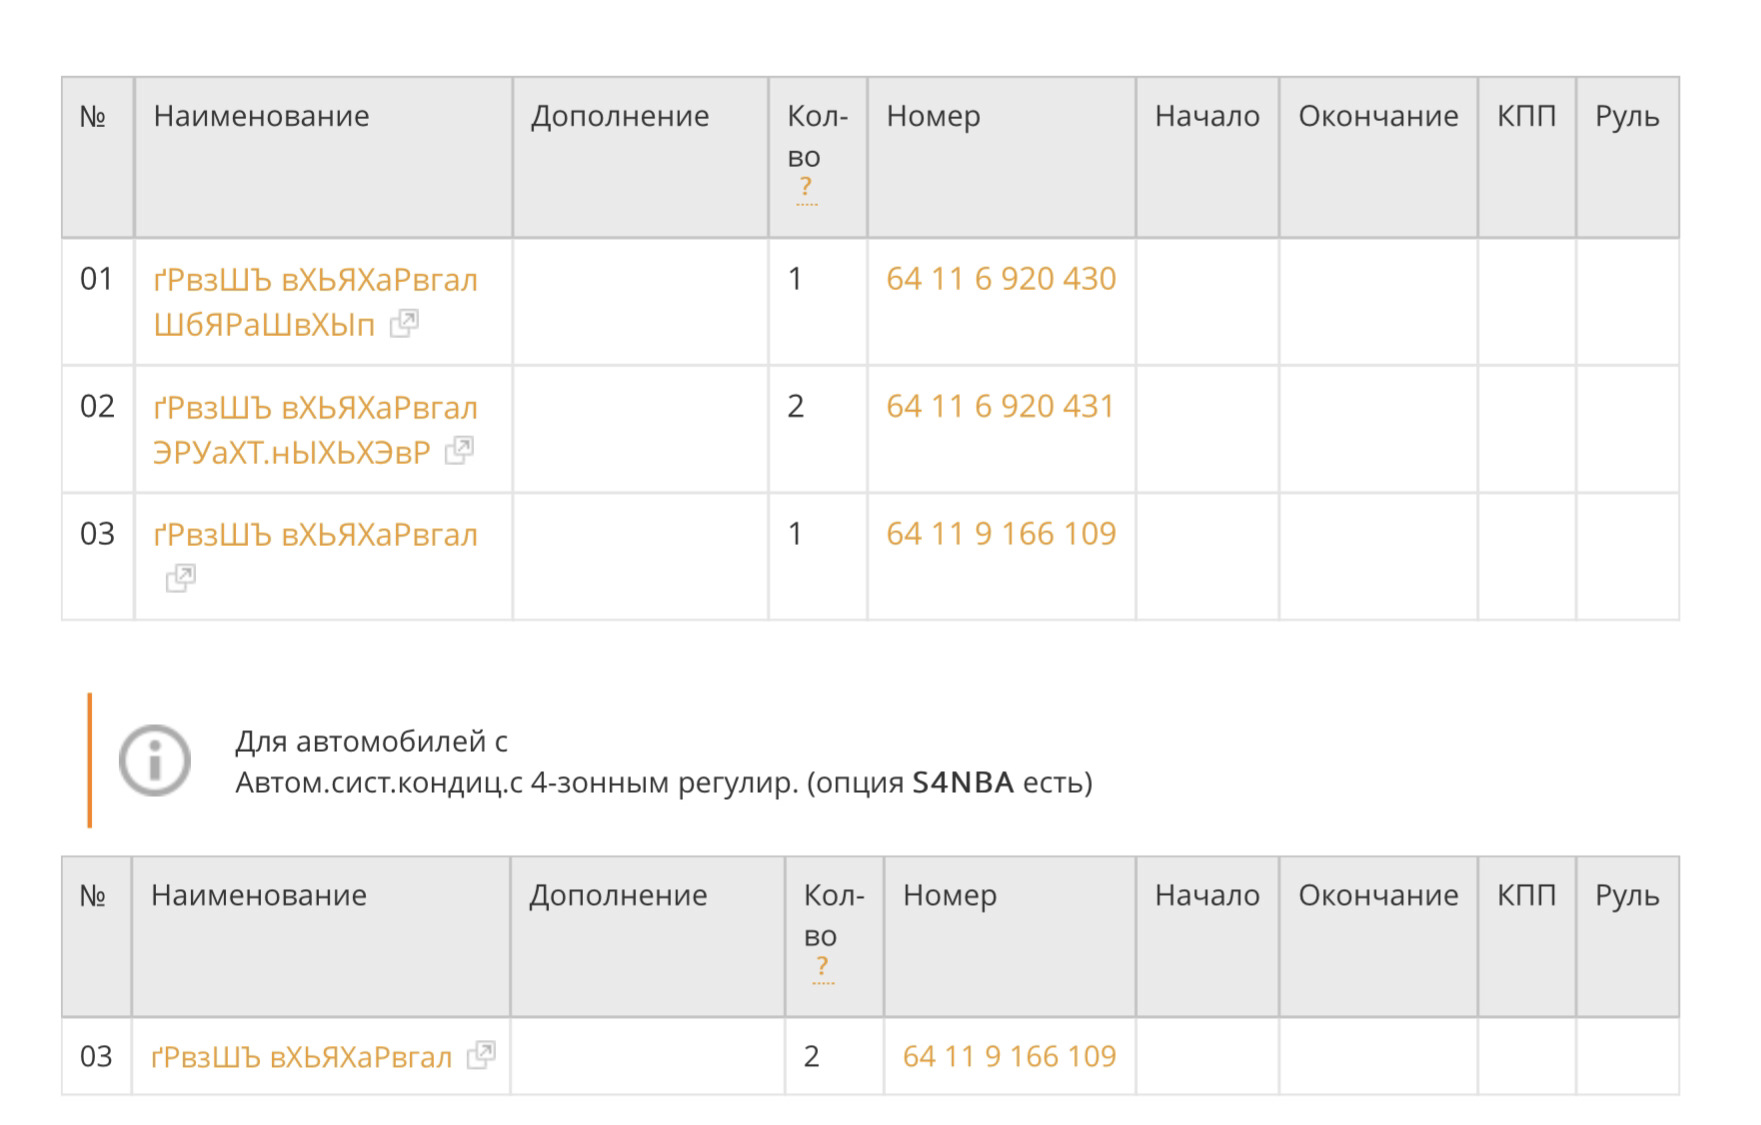Click the question mark under lower table's Кол-во
Image resolution: width=1761 pixels, height=1125 pixels.
pyautogui.click(x=822, y=966)
